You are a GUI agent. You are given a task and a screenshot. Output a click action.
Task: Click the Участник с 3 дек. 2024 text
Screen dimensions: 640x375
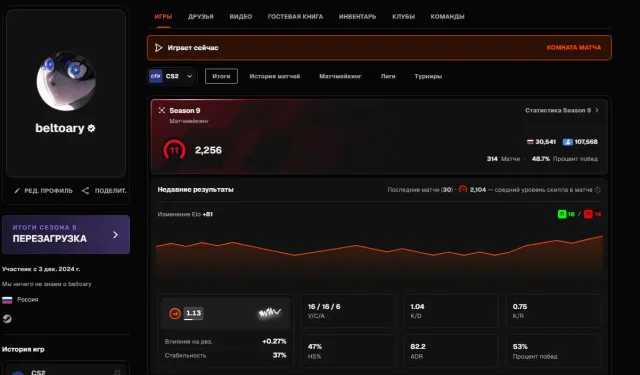(x=41, y=269)
